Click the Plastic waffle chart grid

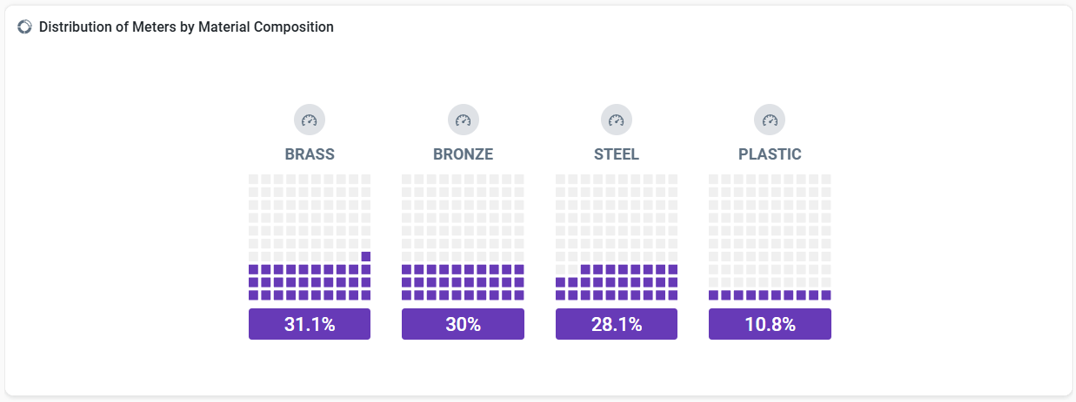(770, 237)
